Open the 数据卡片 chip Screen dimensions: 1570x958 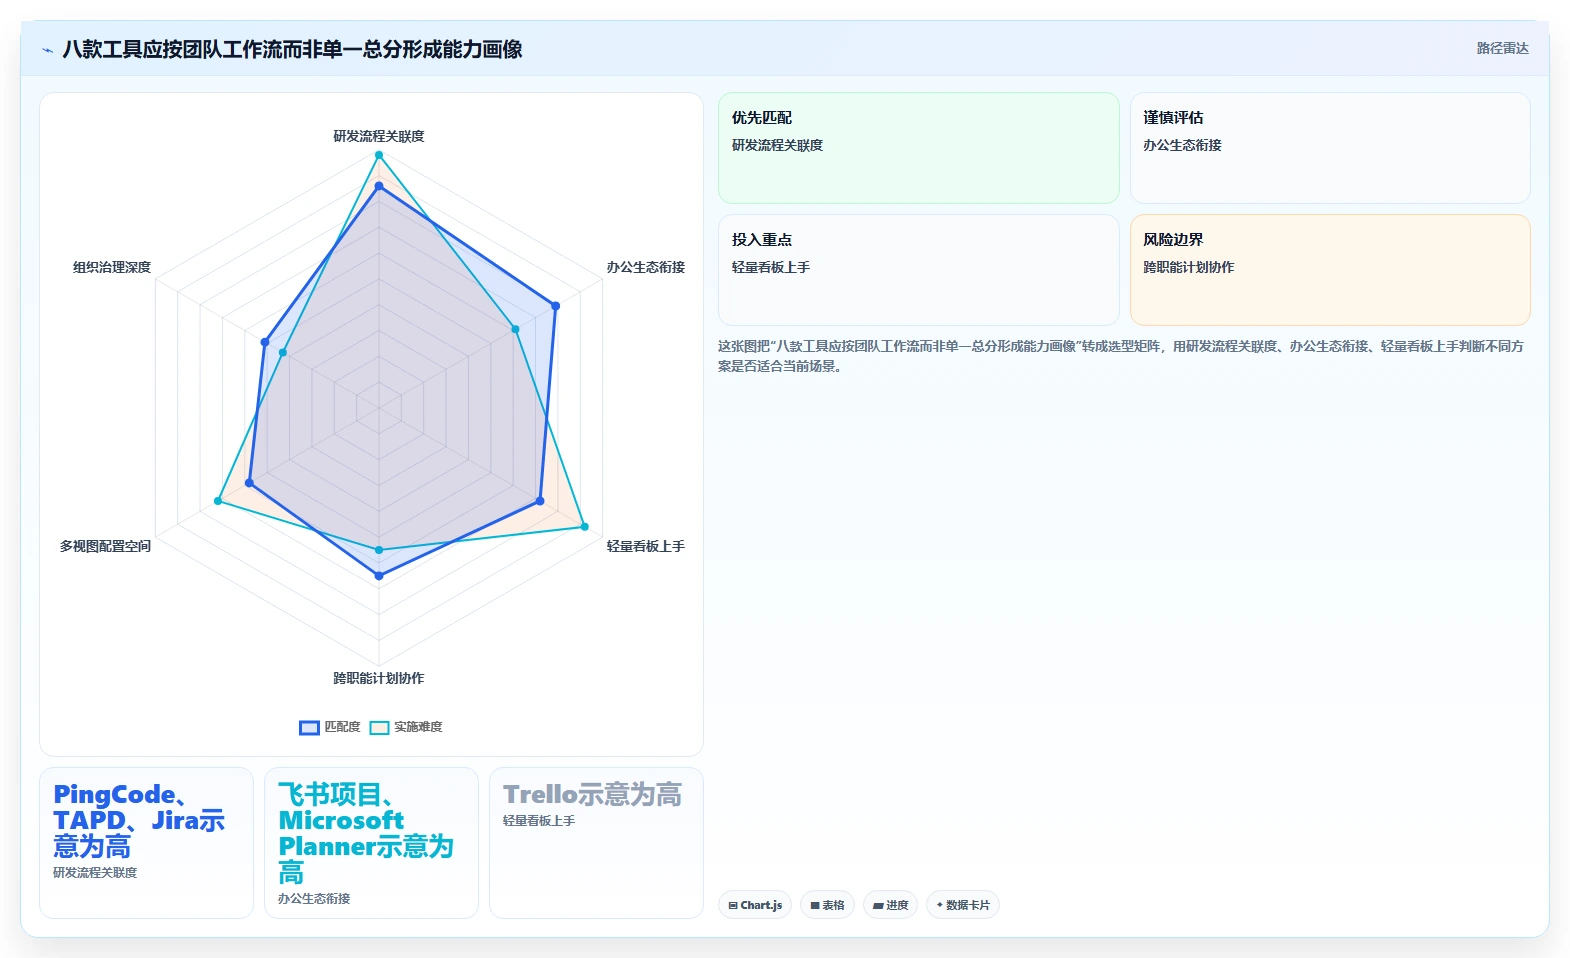point(963,905)
